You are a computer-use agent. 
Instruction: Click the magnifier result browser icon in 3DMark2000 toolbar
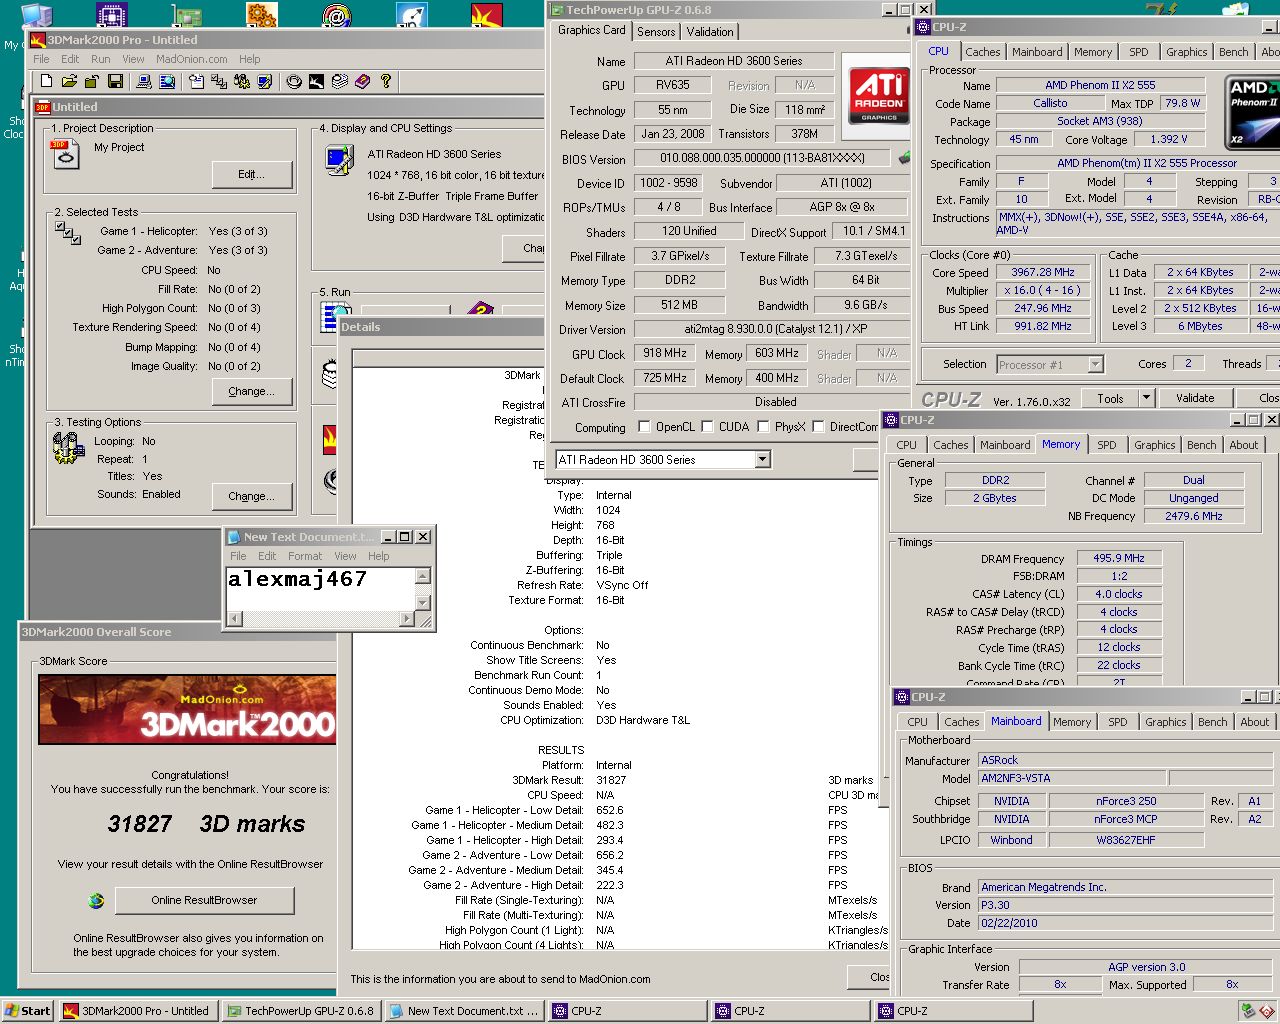[167, 81]
